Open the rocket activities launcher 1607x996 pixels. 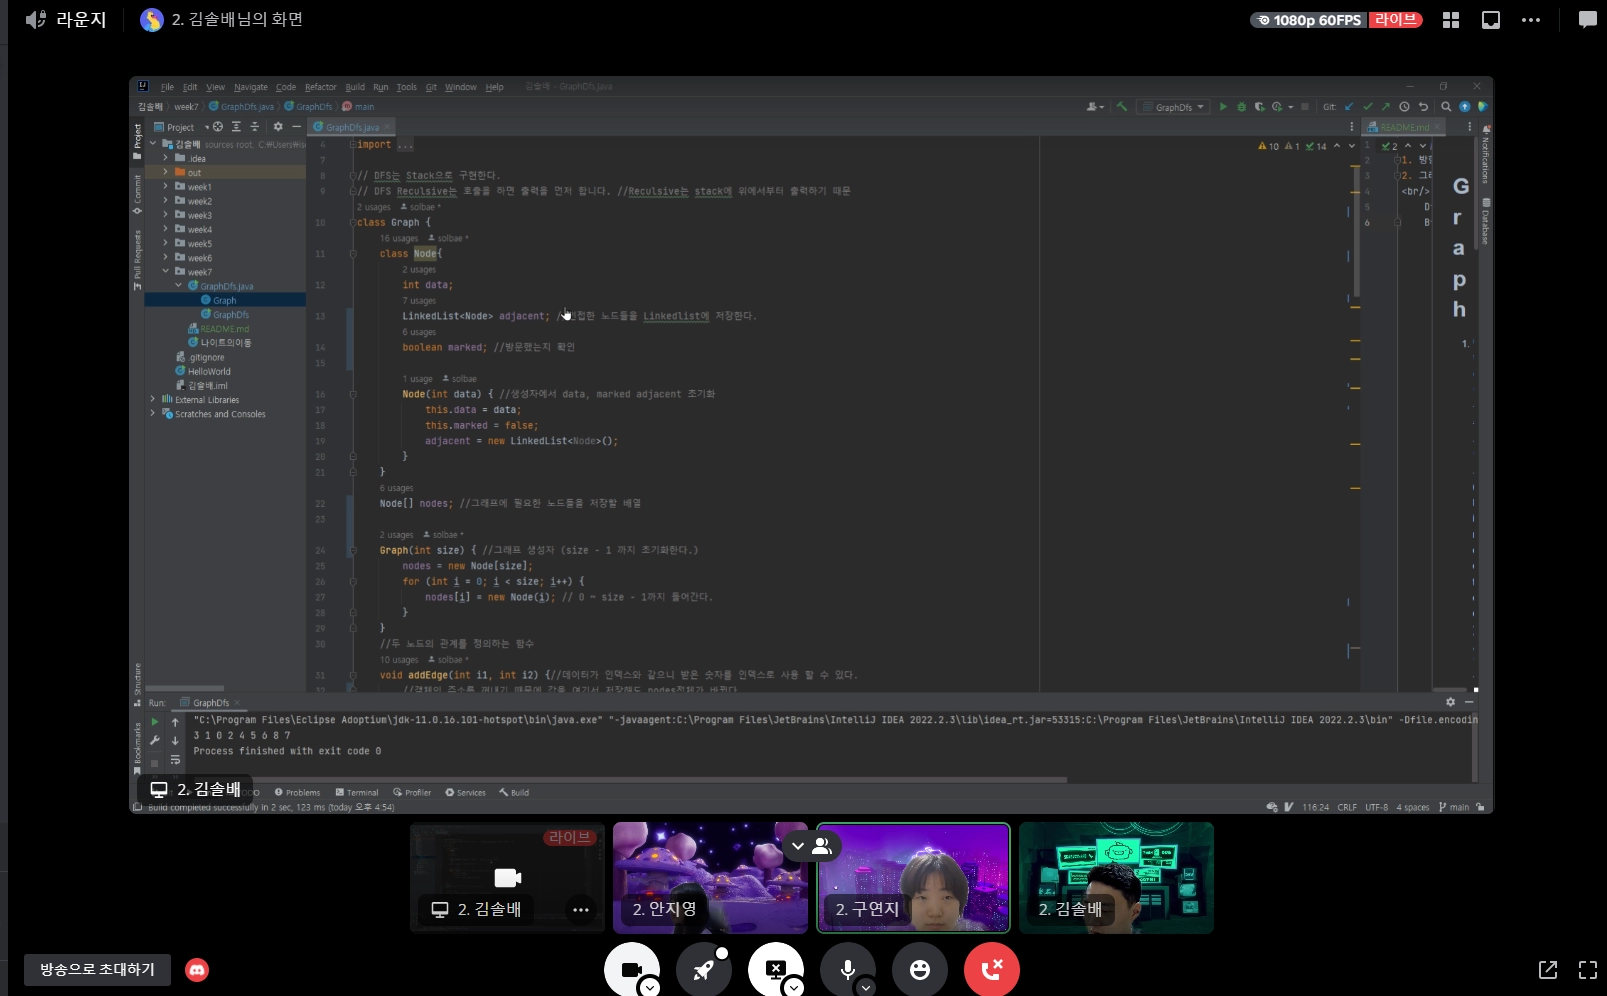click(x=703, y=968)
